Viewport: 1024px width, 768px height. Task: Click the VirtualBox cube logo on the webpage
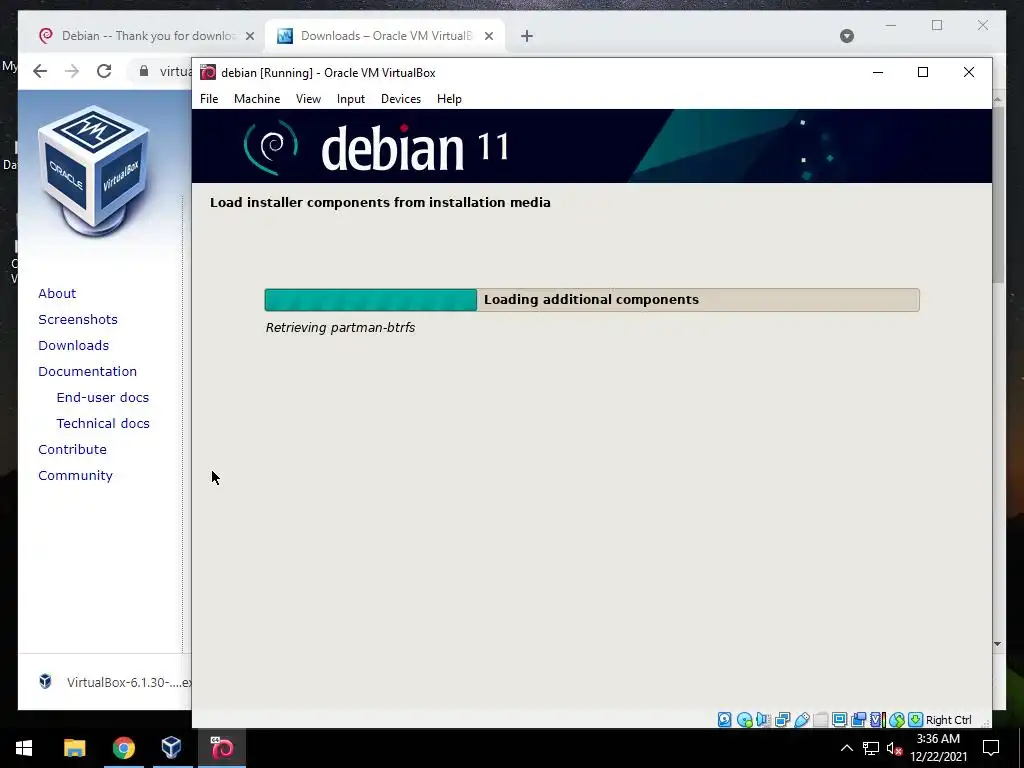tap(93, 171)
